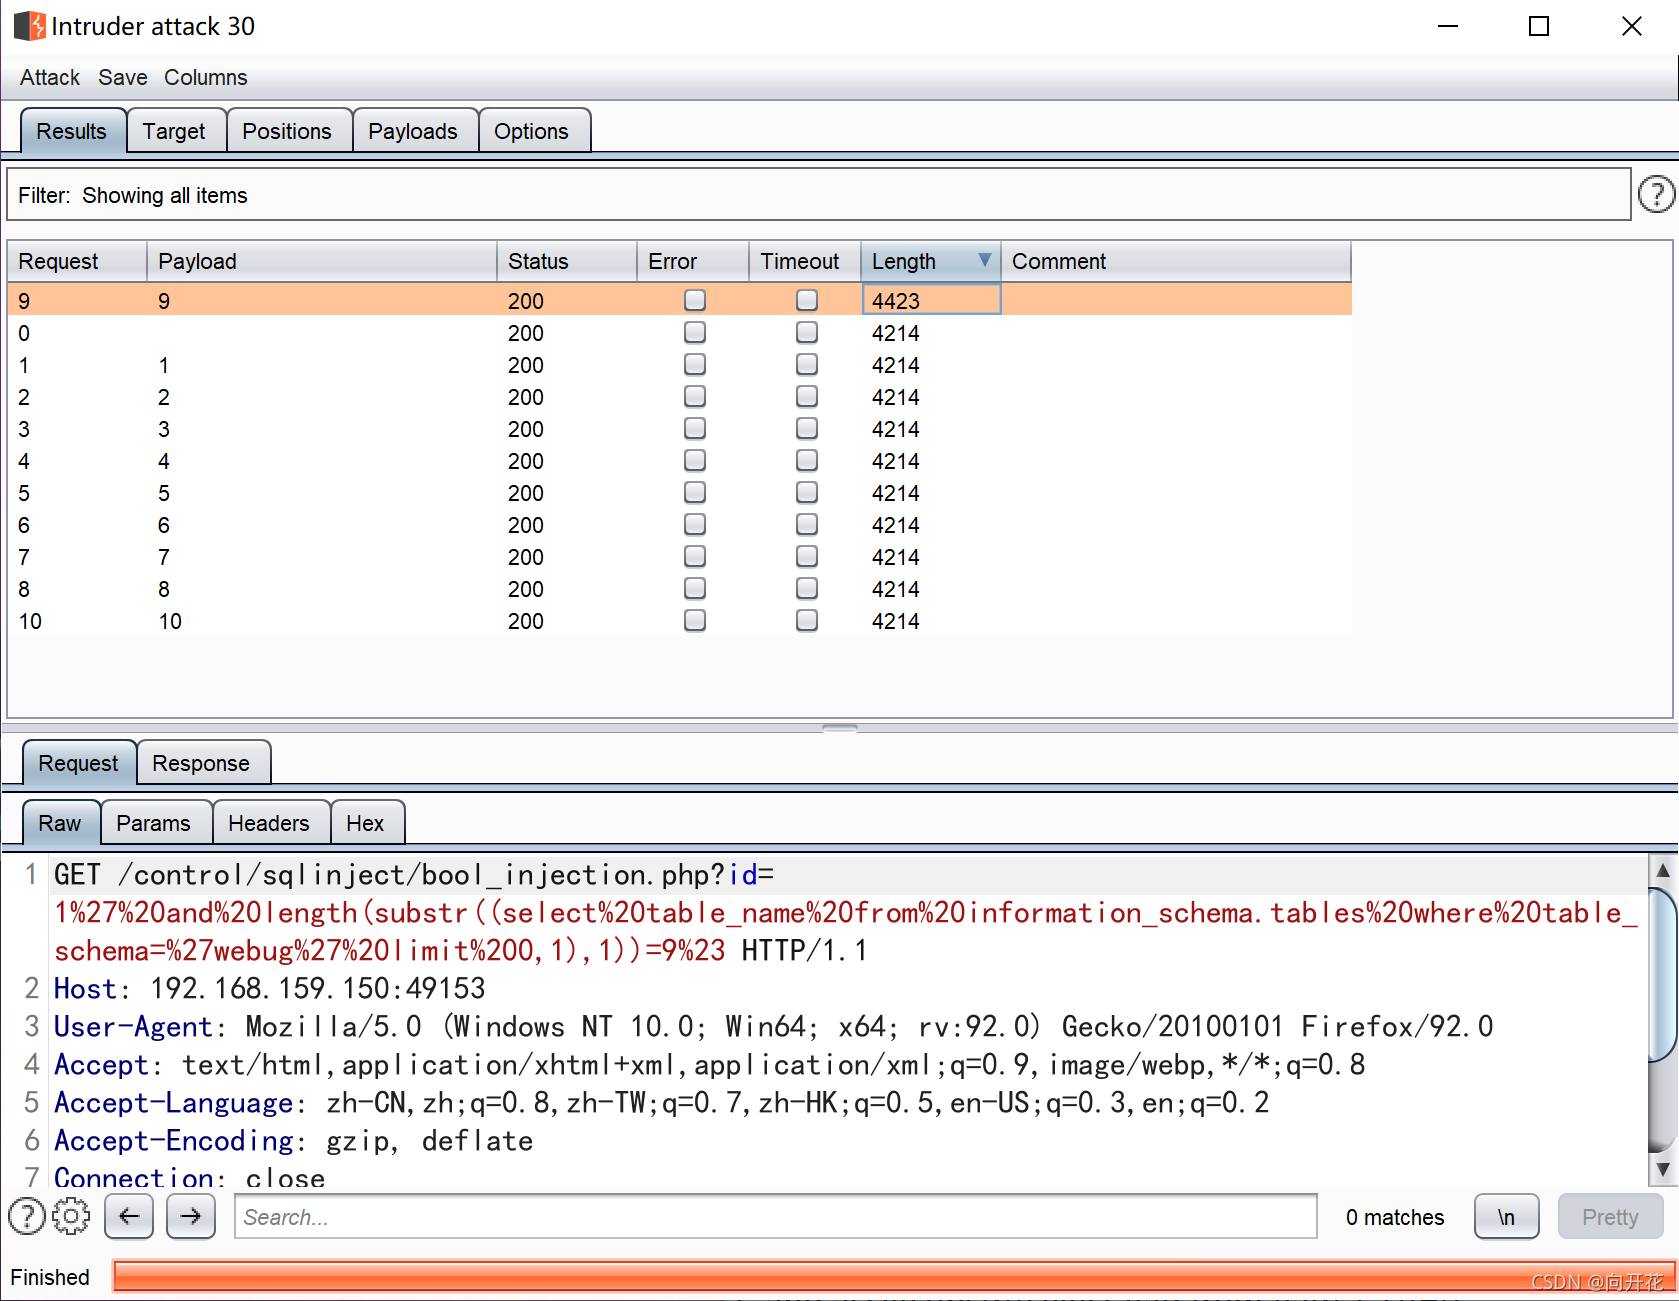This screenshot has height=1301, width=1679.
Task: Open the Attack menu
Action: [x=50, y=77]
